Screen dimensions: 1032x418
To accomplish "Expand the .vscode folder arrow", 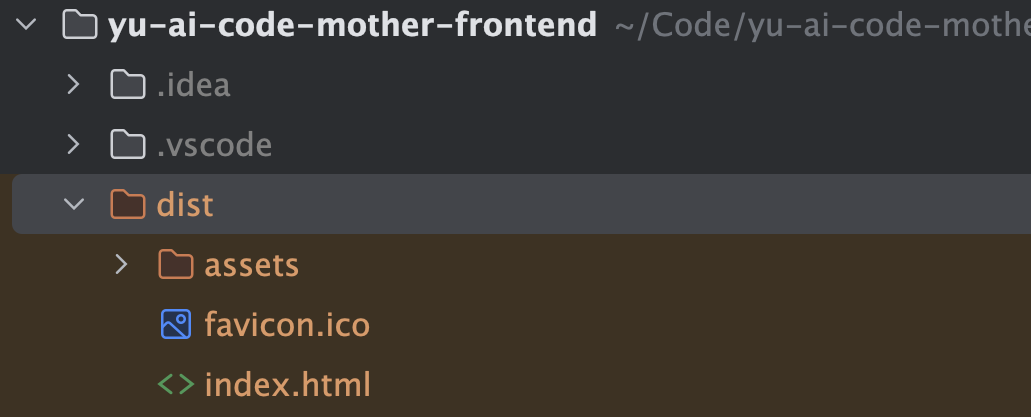I will click(x=72, y=145).
